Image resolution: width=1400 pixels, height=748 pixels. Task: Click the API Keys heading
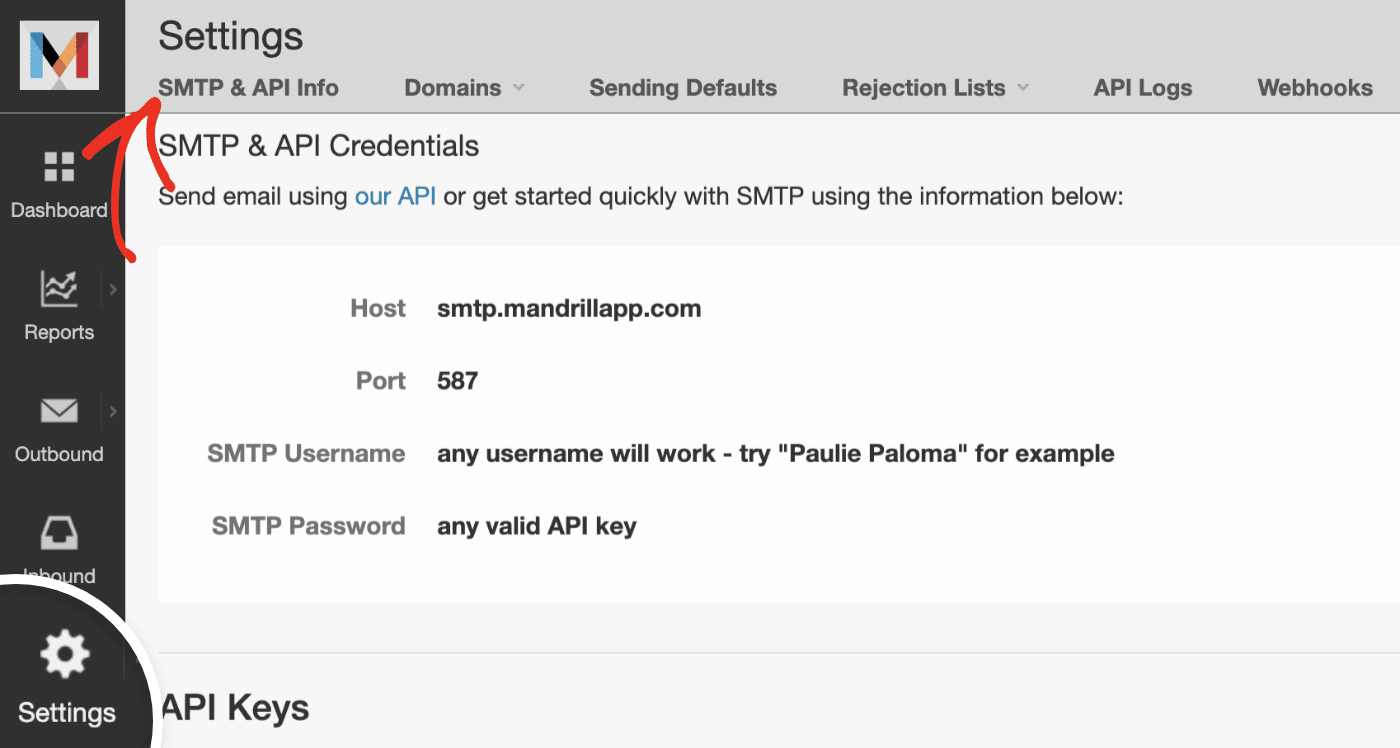coord(234,708)
